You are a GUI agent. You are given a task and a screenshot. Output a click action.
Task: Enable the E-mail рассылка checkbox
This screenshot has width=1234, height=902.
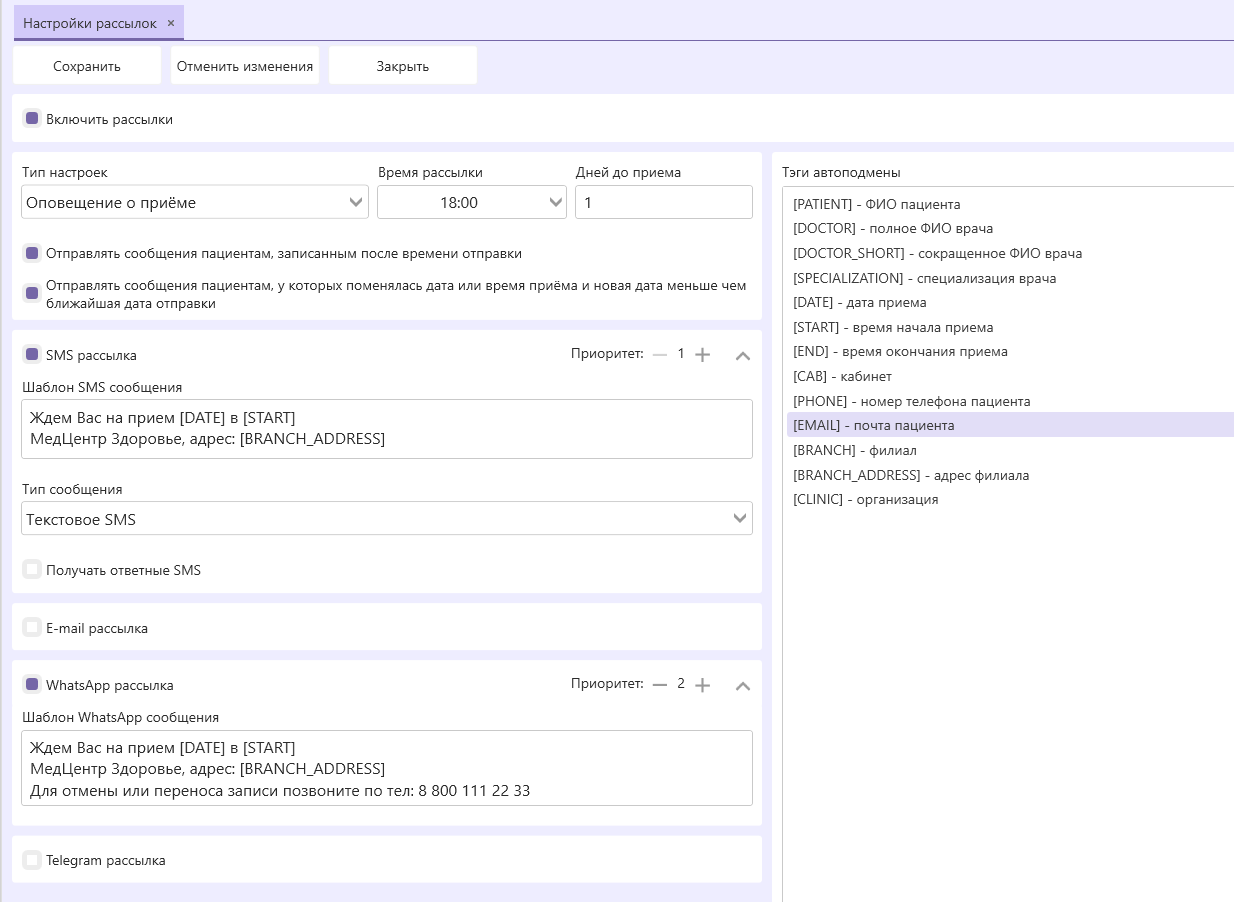click(32, 628)
